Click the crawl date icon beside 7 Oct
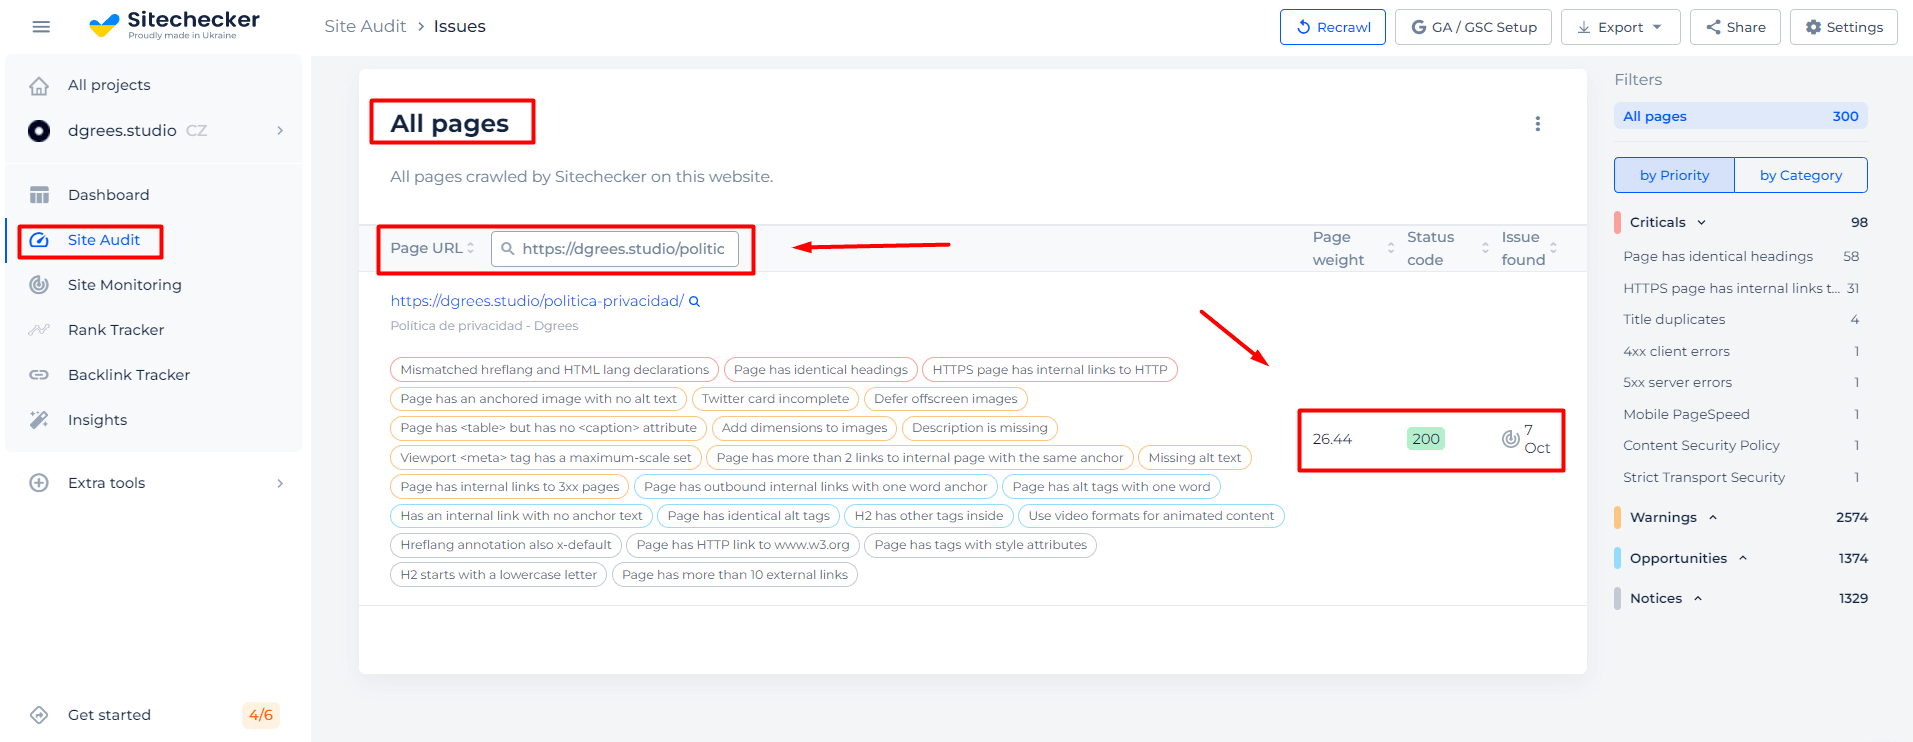Screen dimensions: 1913x742 coord(1510,439)
